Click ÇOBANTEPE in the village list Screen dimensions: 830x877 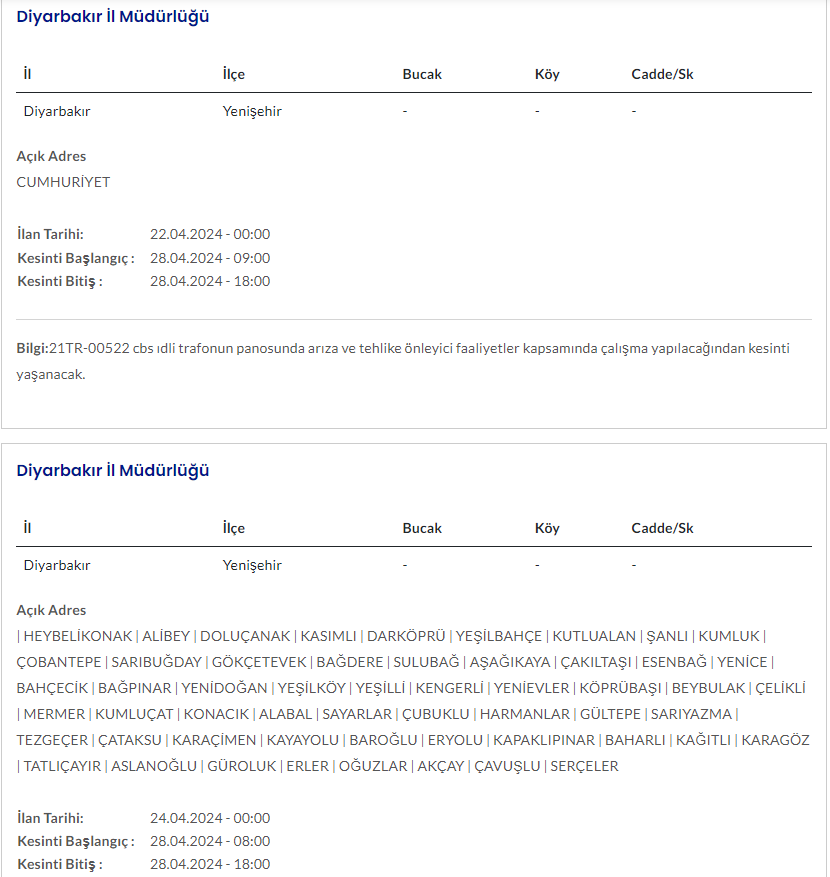pos(59,662)
